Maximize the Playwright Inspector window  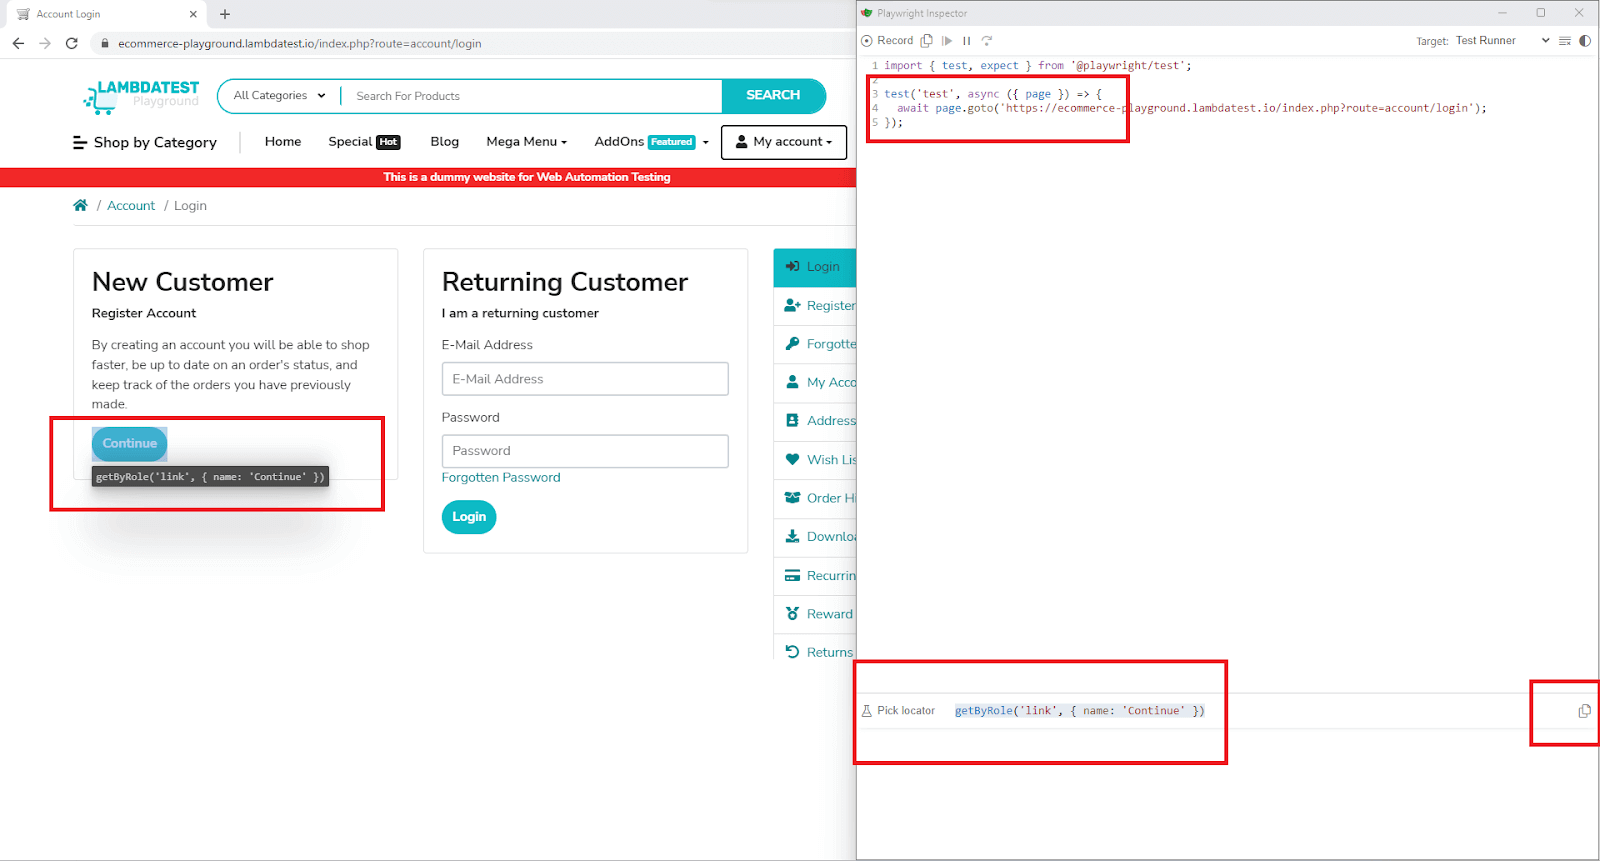pos(1540,13)
